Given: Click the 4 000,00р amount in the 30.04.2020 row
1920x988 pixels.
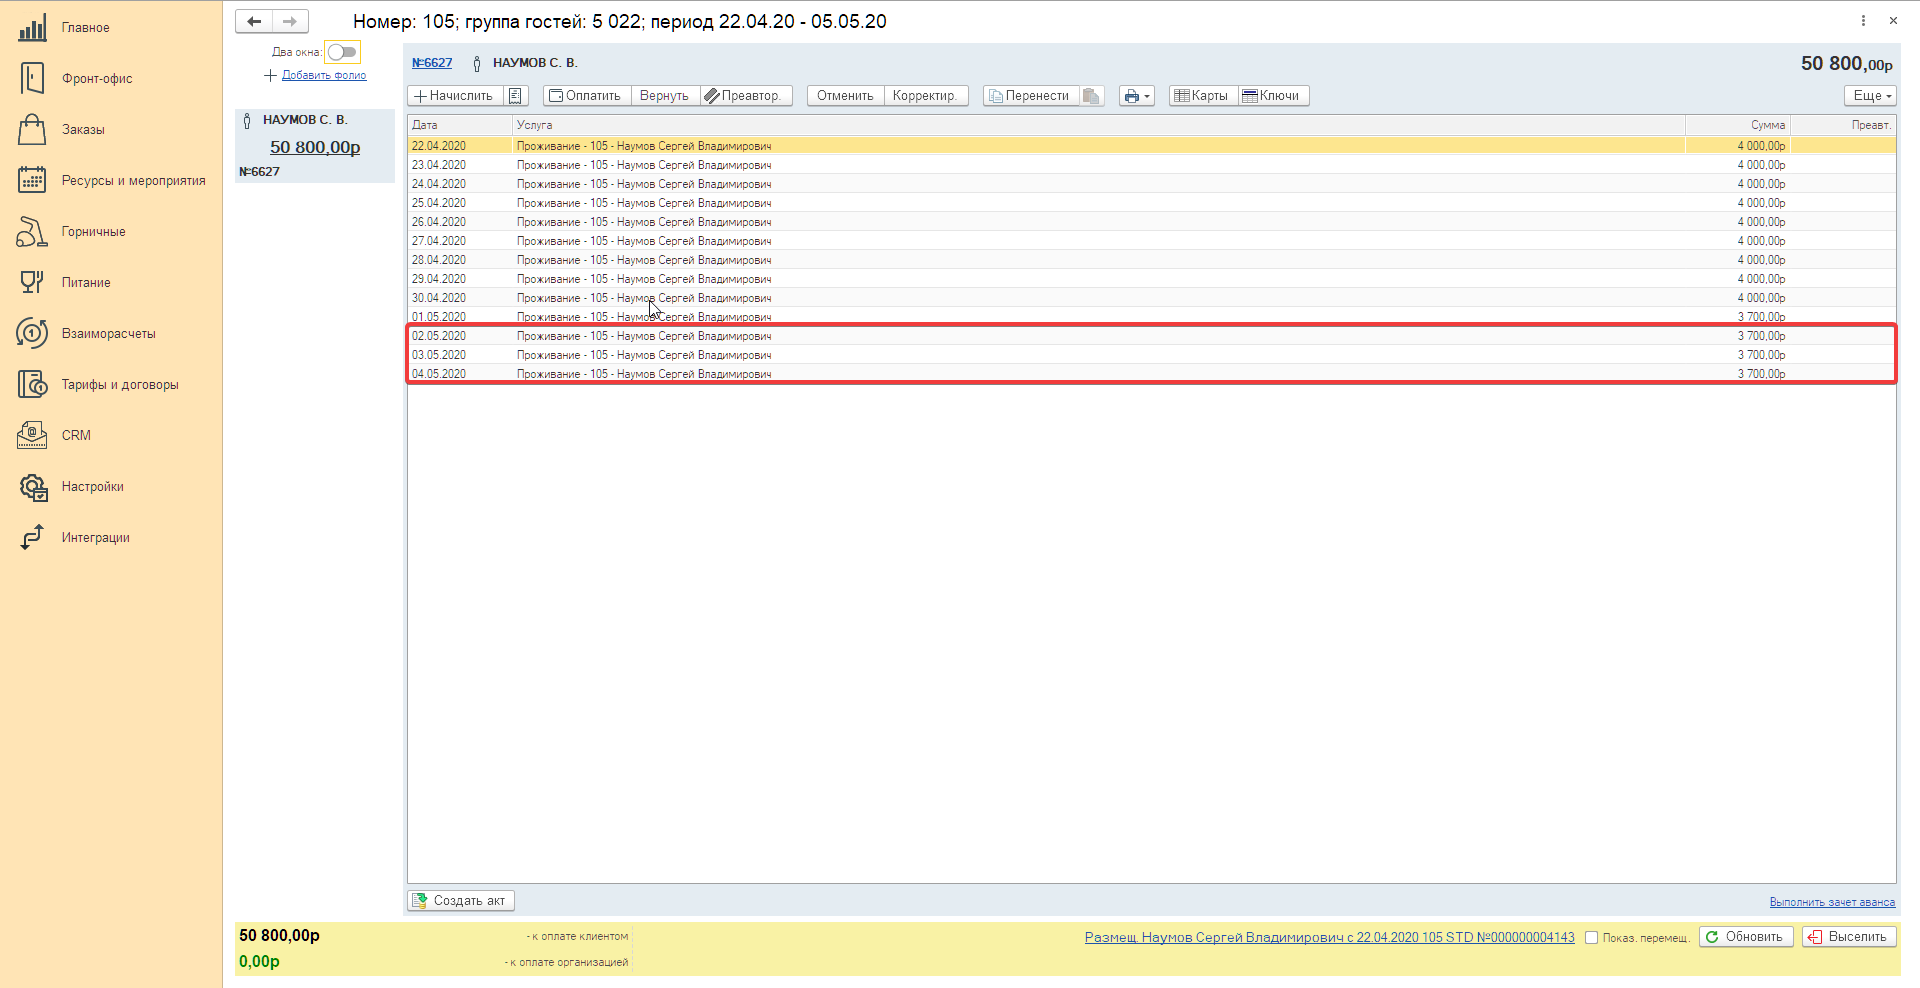Looking at the screenshot, I should click(1761, 298).
